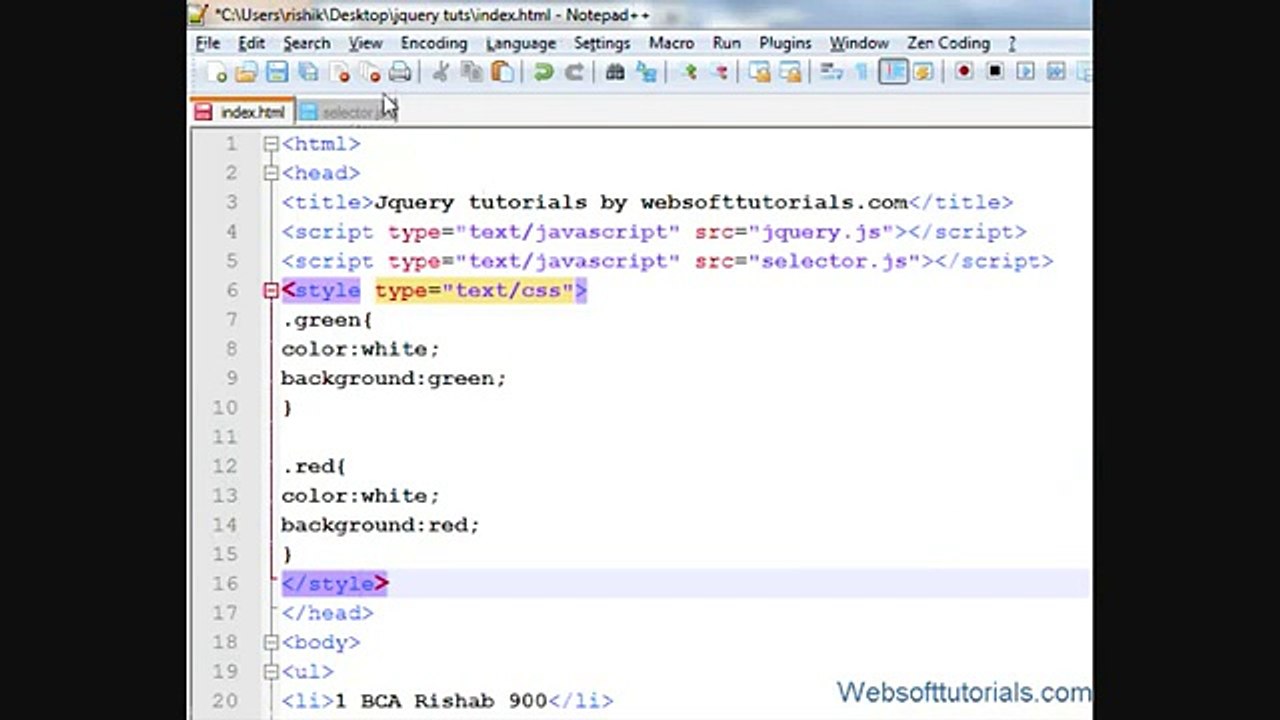Collapse the <ul> fold on line 19
The image size is (1280, 720).
pyautogui.click(x=270, y=672)
